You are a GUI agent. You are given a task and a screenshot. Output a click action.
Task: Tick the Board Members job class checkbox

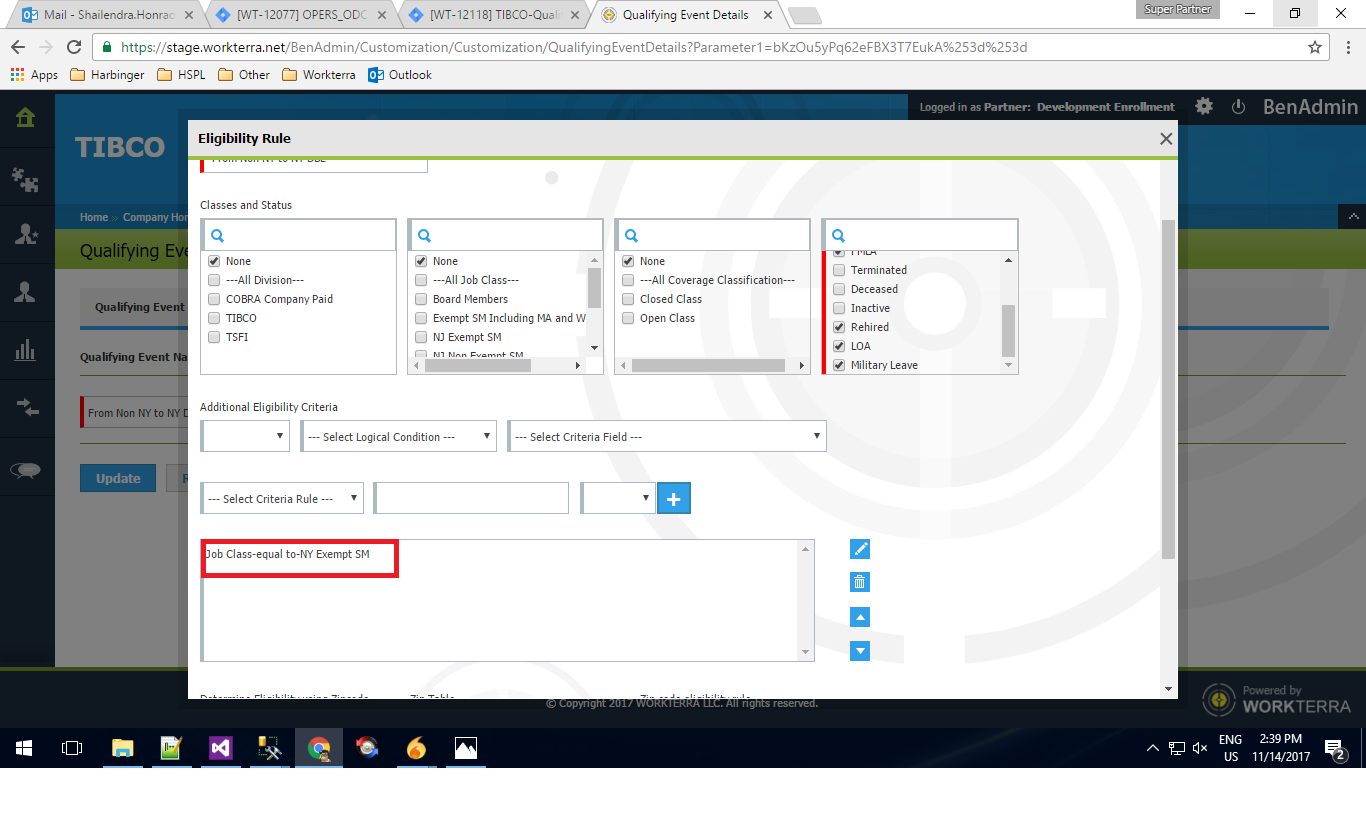click(421, 299)
